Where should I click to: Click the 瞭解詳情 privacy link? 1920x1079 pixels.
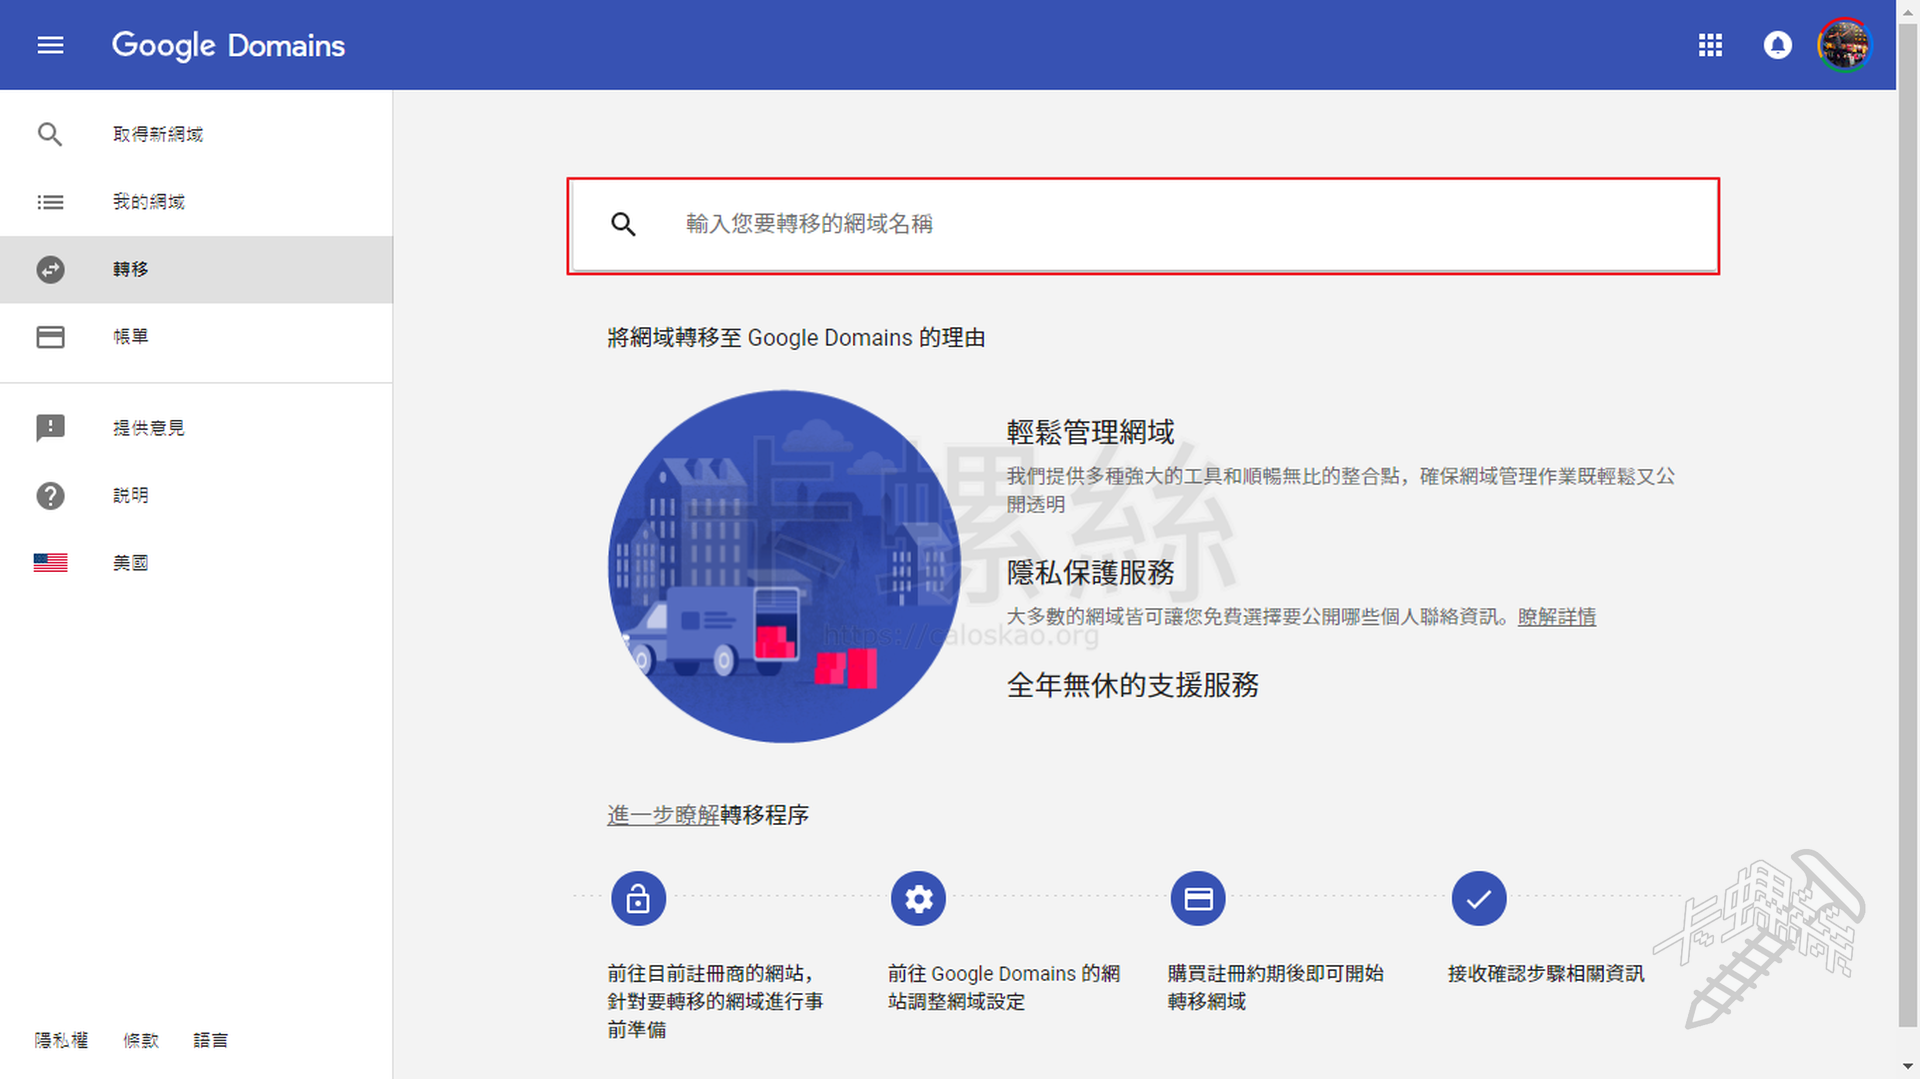coord(1556,617)
